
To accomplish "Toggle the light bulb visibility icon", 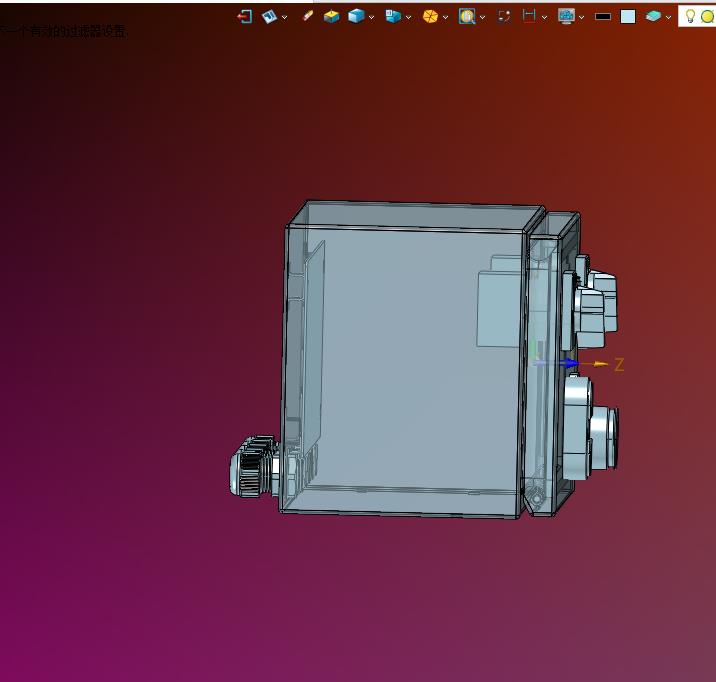I will pos(690,16).
